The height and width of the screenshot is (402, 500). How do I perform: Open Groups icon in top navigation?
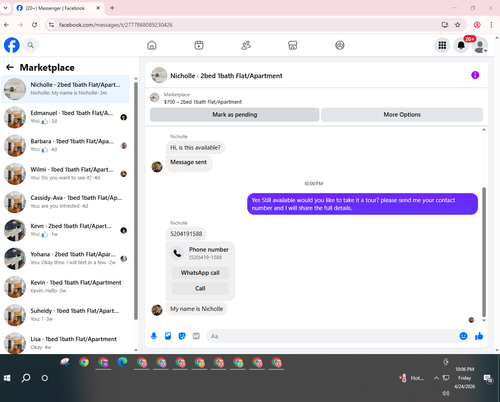[340, 45]
